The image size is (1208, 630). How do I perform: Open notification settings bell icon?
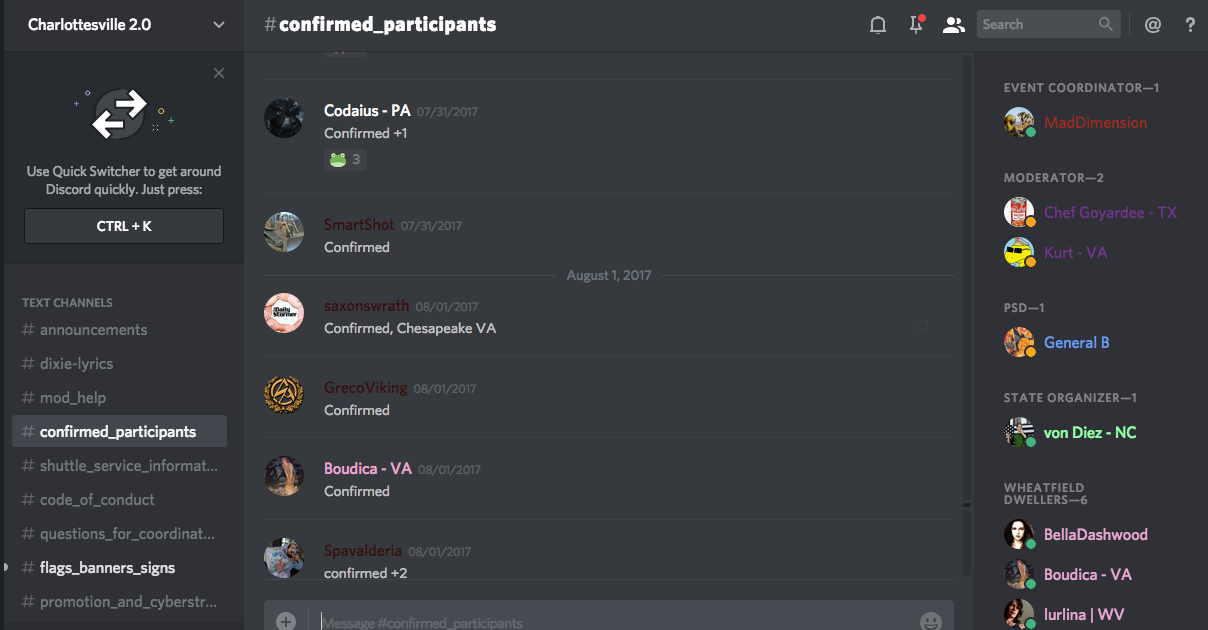(x=878, y=25)
